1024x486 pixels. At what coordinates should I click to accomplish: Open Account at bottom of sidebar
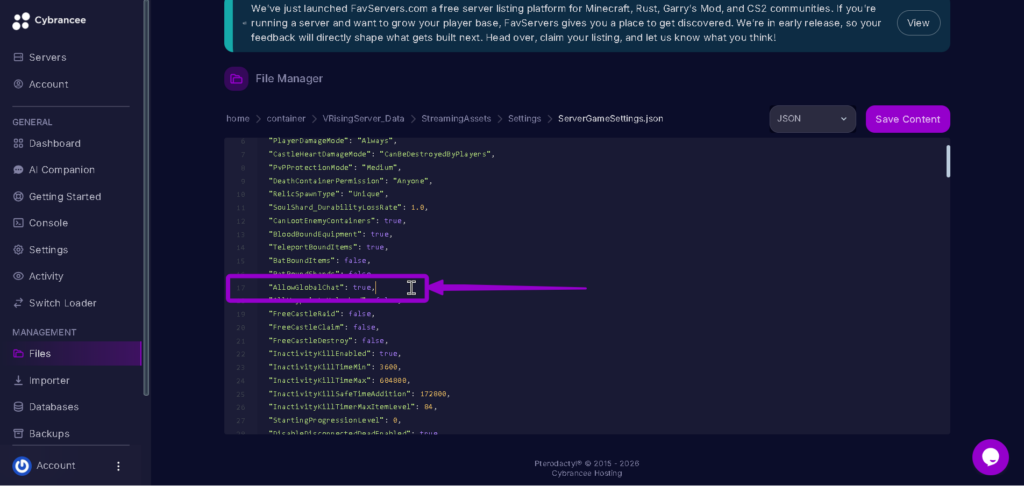point(56,466)
